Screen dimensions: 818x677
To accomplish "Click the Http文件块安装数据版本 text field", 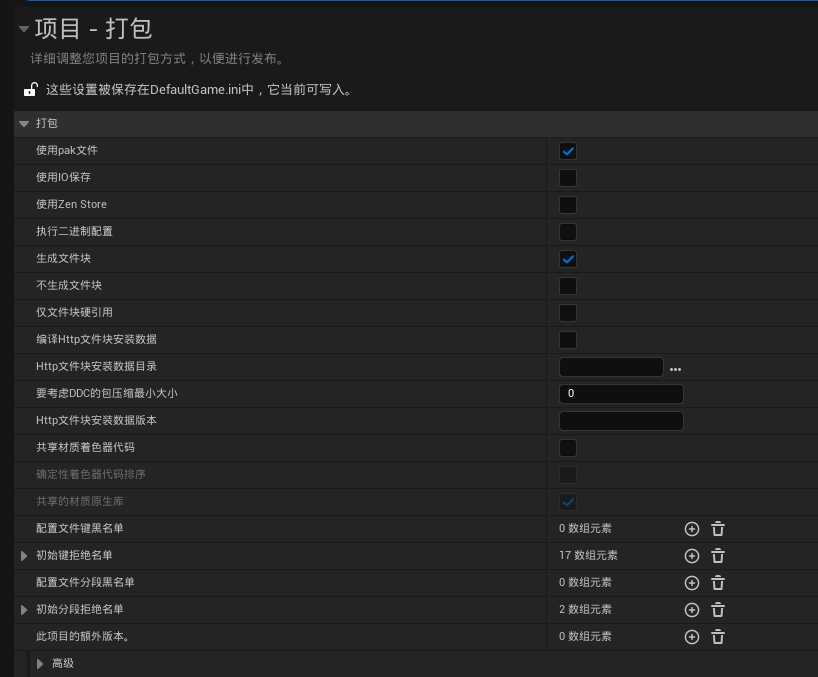I will 620,421.
